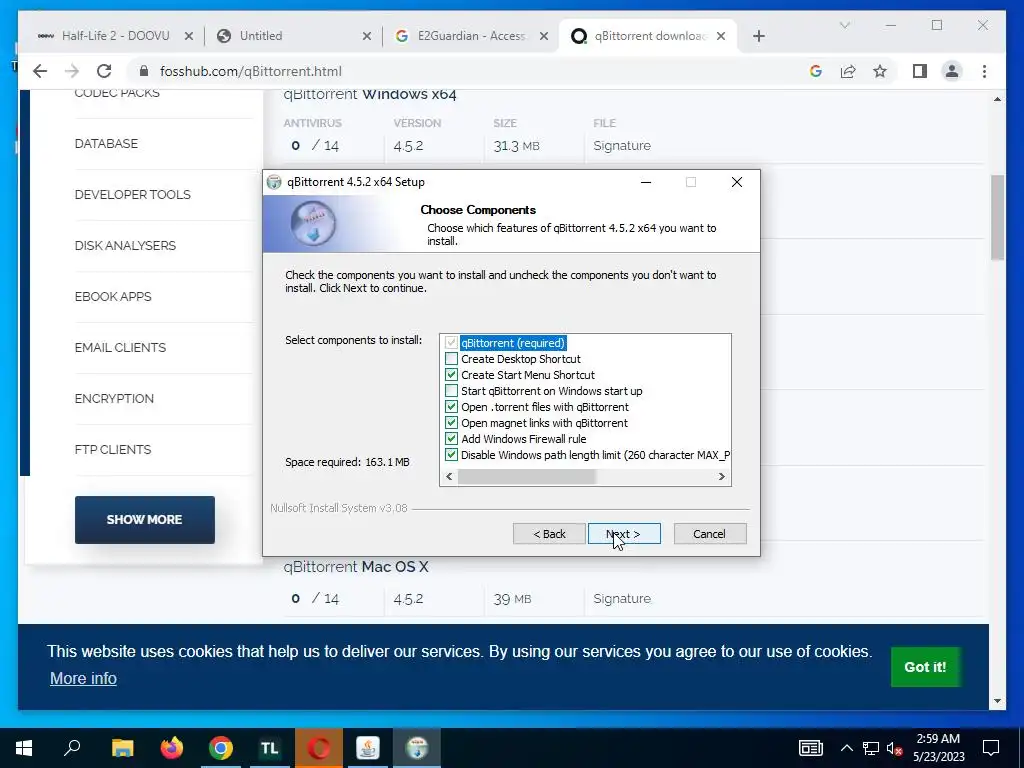
Task: Click the Chrome taskbar icon
Action: coord(221,748)
